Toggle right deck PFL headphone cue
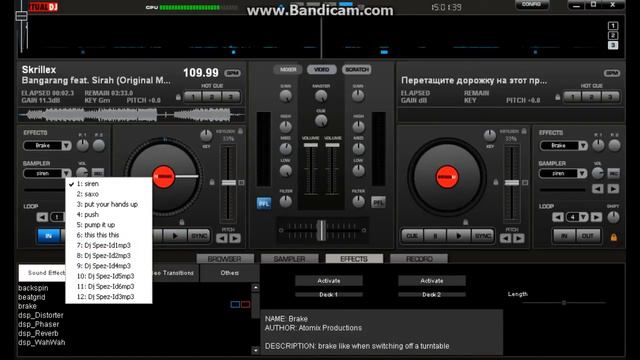 pyautogui.click(x=378, y=202)
